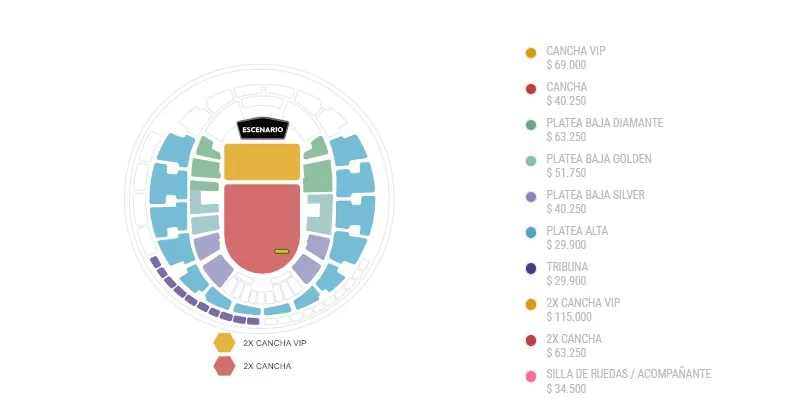Click the yellow 2X Cancha VIP hexagon icon

pos(224,343)
